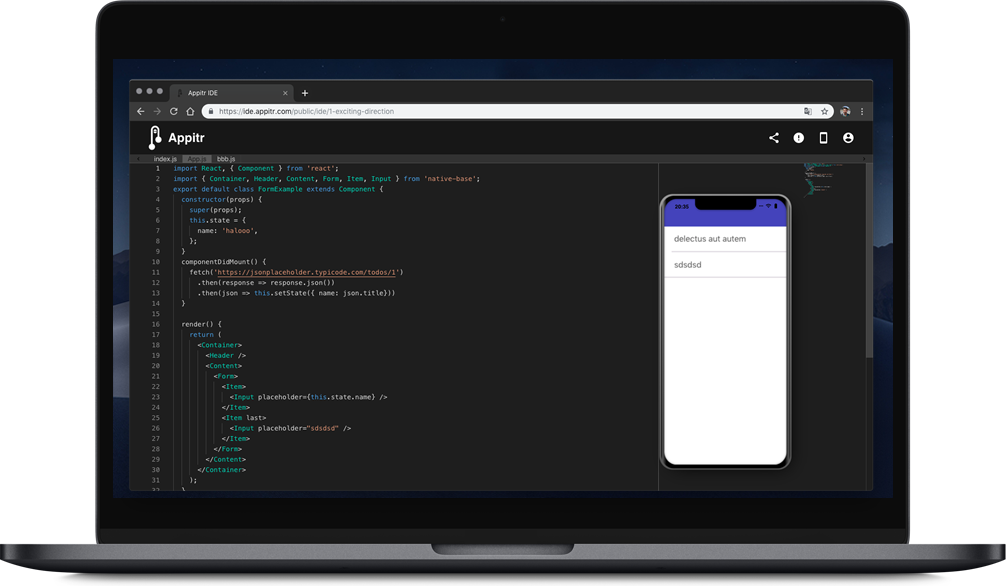Image resolution: width=1006 pixels, height=586 pixels.
Task: Open the browser home page icon
Action: coord(190,111)
